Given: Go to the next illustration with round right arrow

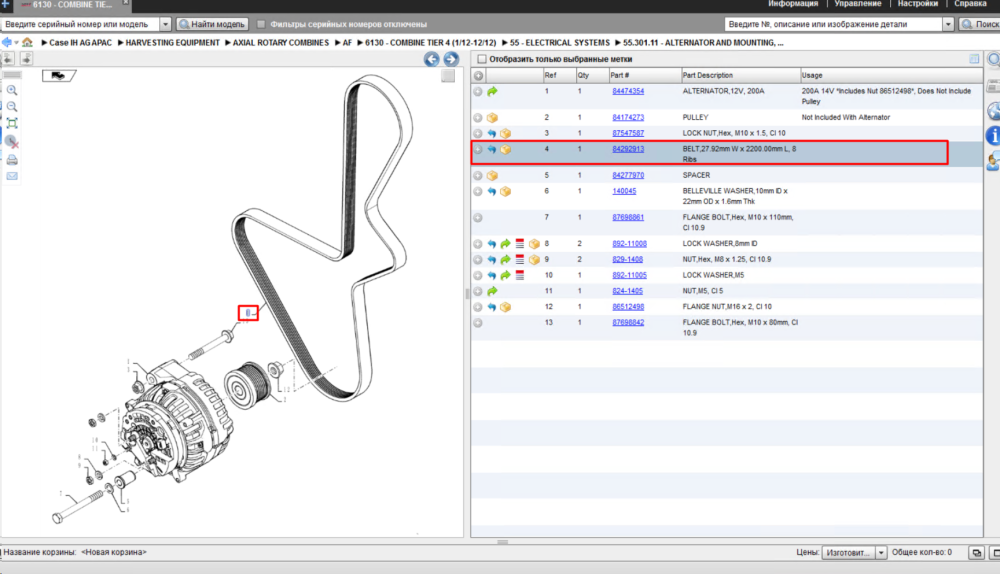Looking at the screenshot, I should pyautogui.click(x=451, y=59).
